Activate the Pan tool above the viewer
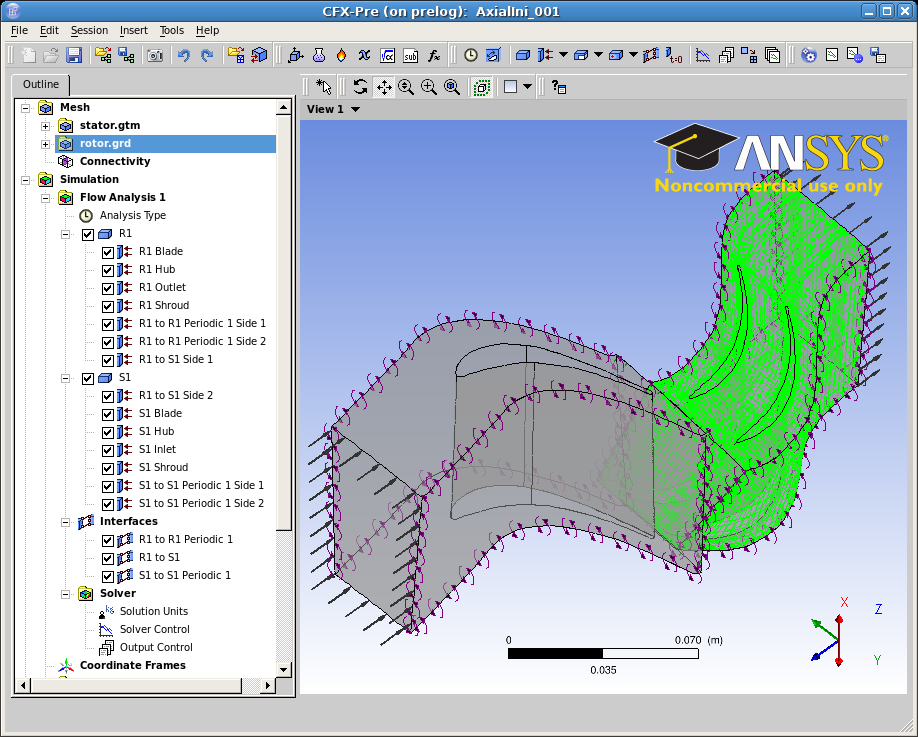Image resolution: width=918 pixels, height=737 pixels. (385, 87)
